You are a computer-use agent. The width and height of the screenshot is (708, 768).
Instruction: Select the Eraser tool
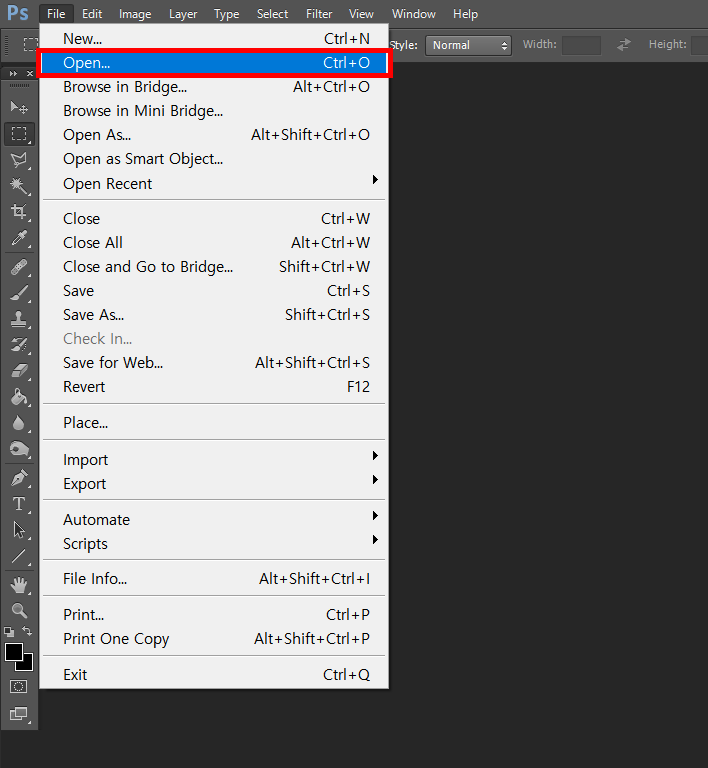pos(19,371)
